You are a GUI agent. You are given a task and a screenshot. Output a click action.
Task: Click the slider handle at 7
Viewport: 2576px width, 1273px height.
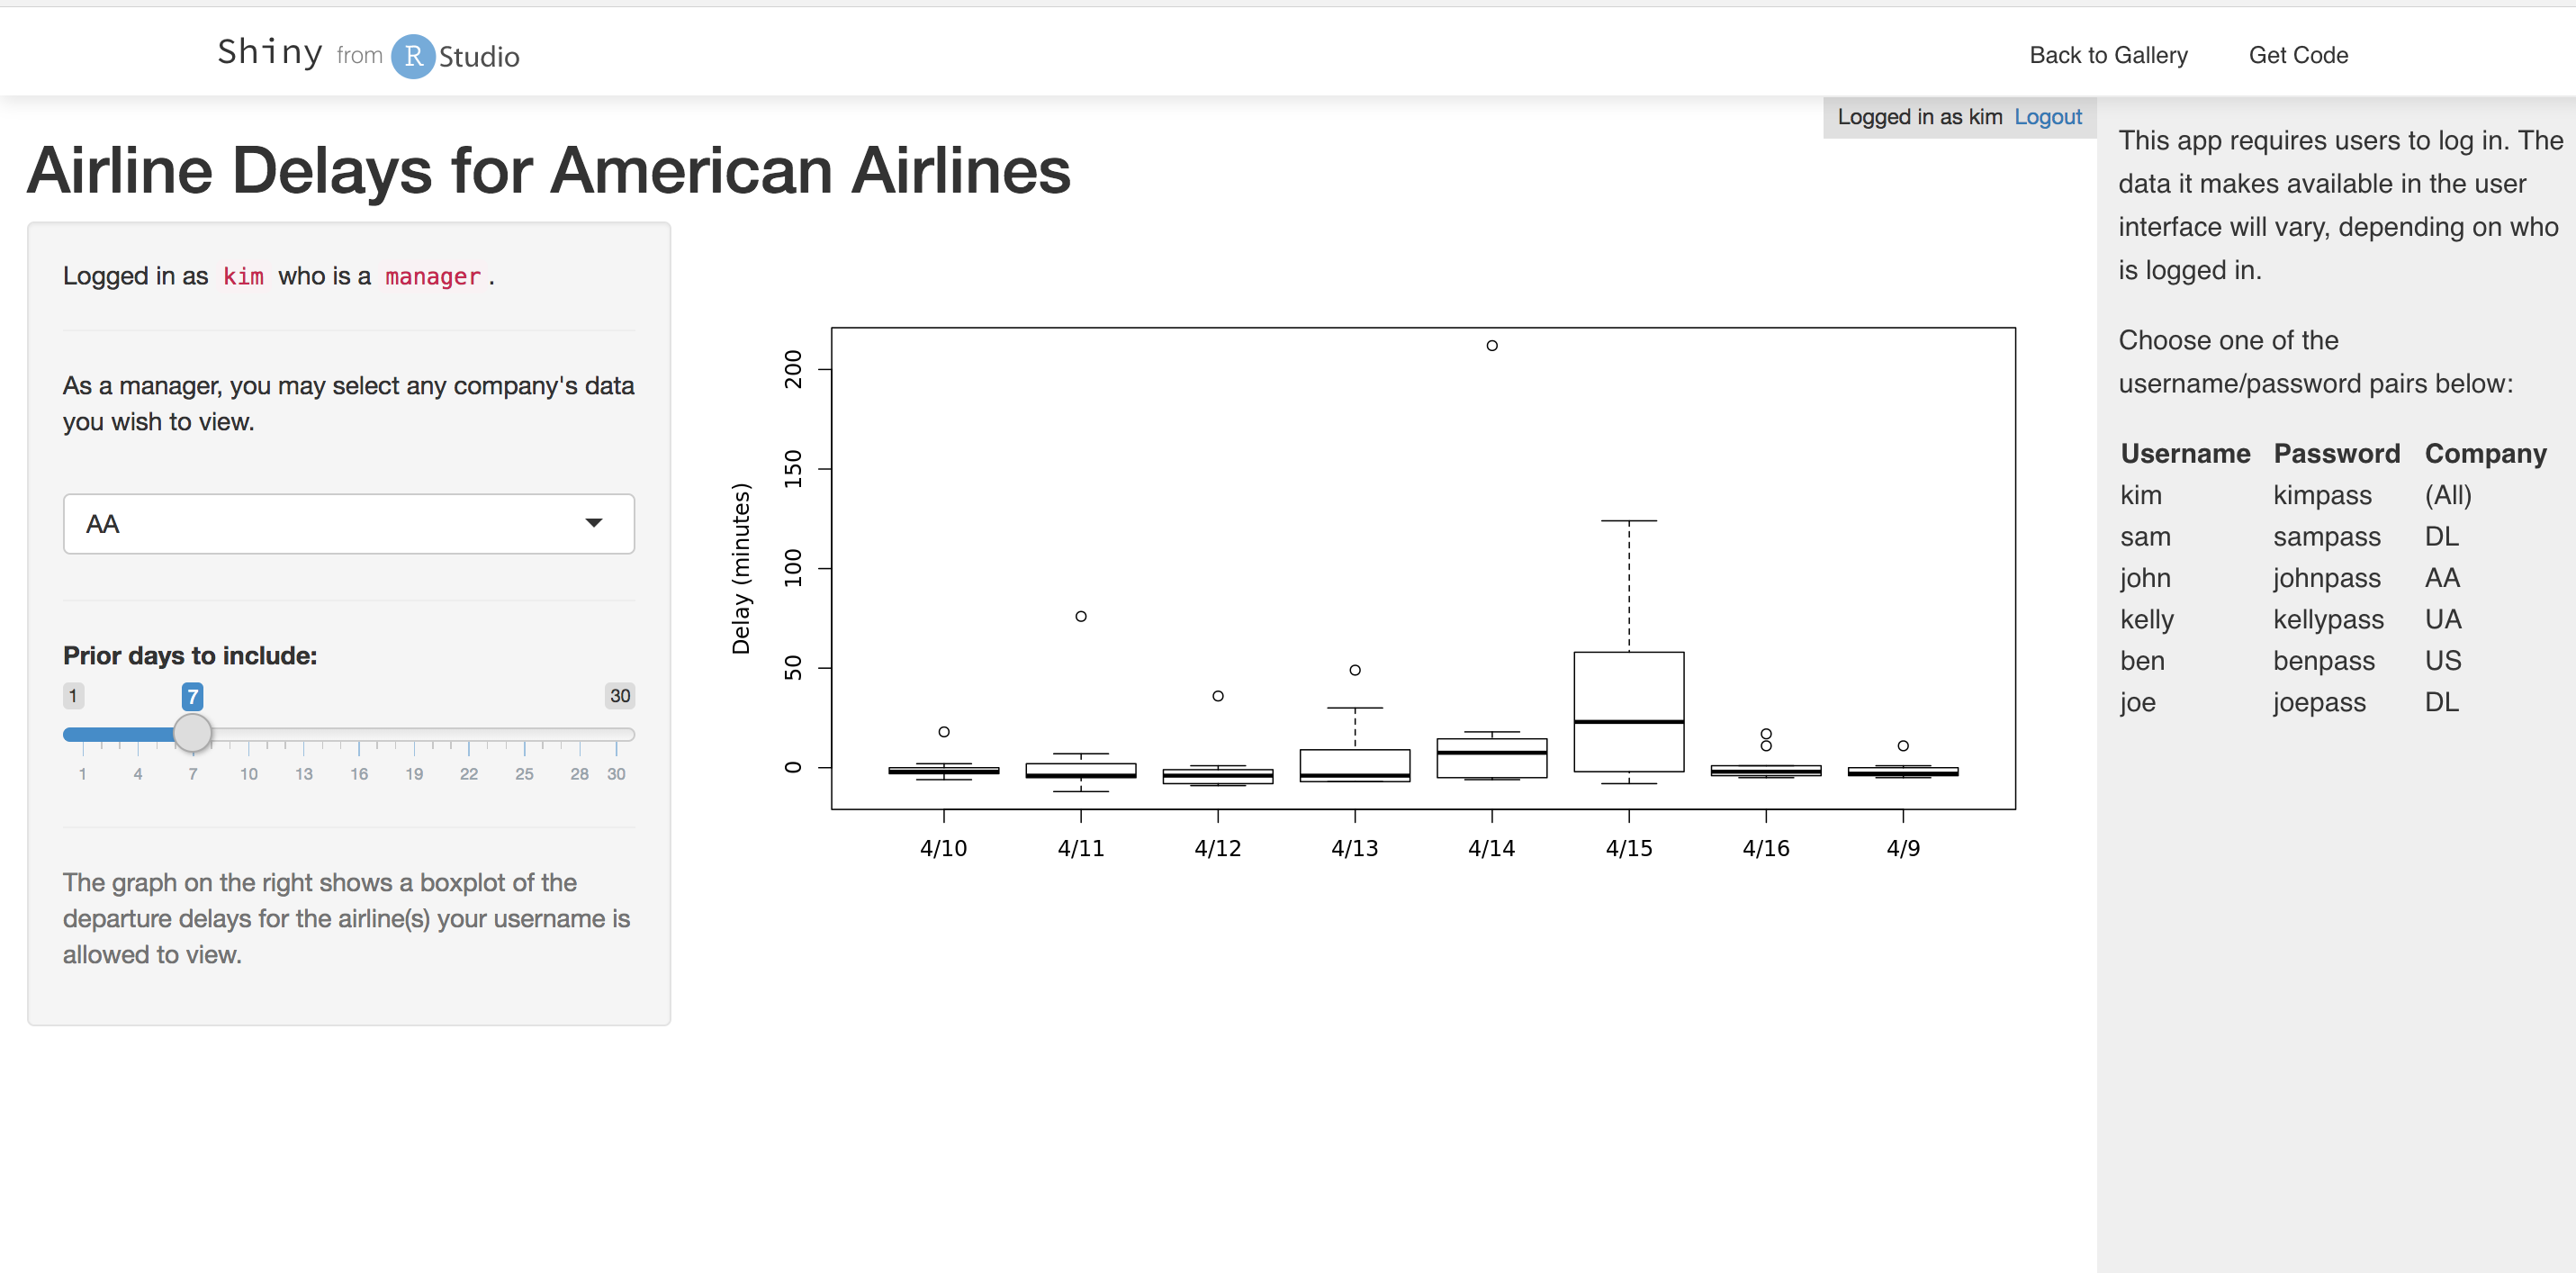(x=192, y=733)
